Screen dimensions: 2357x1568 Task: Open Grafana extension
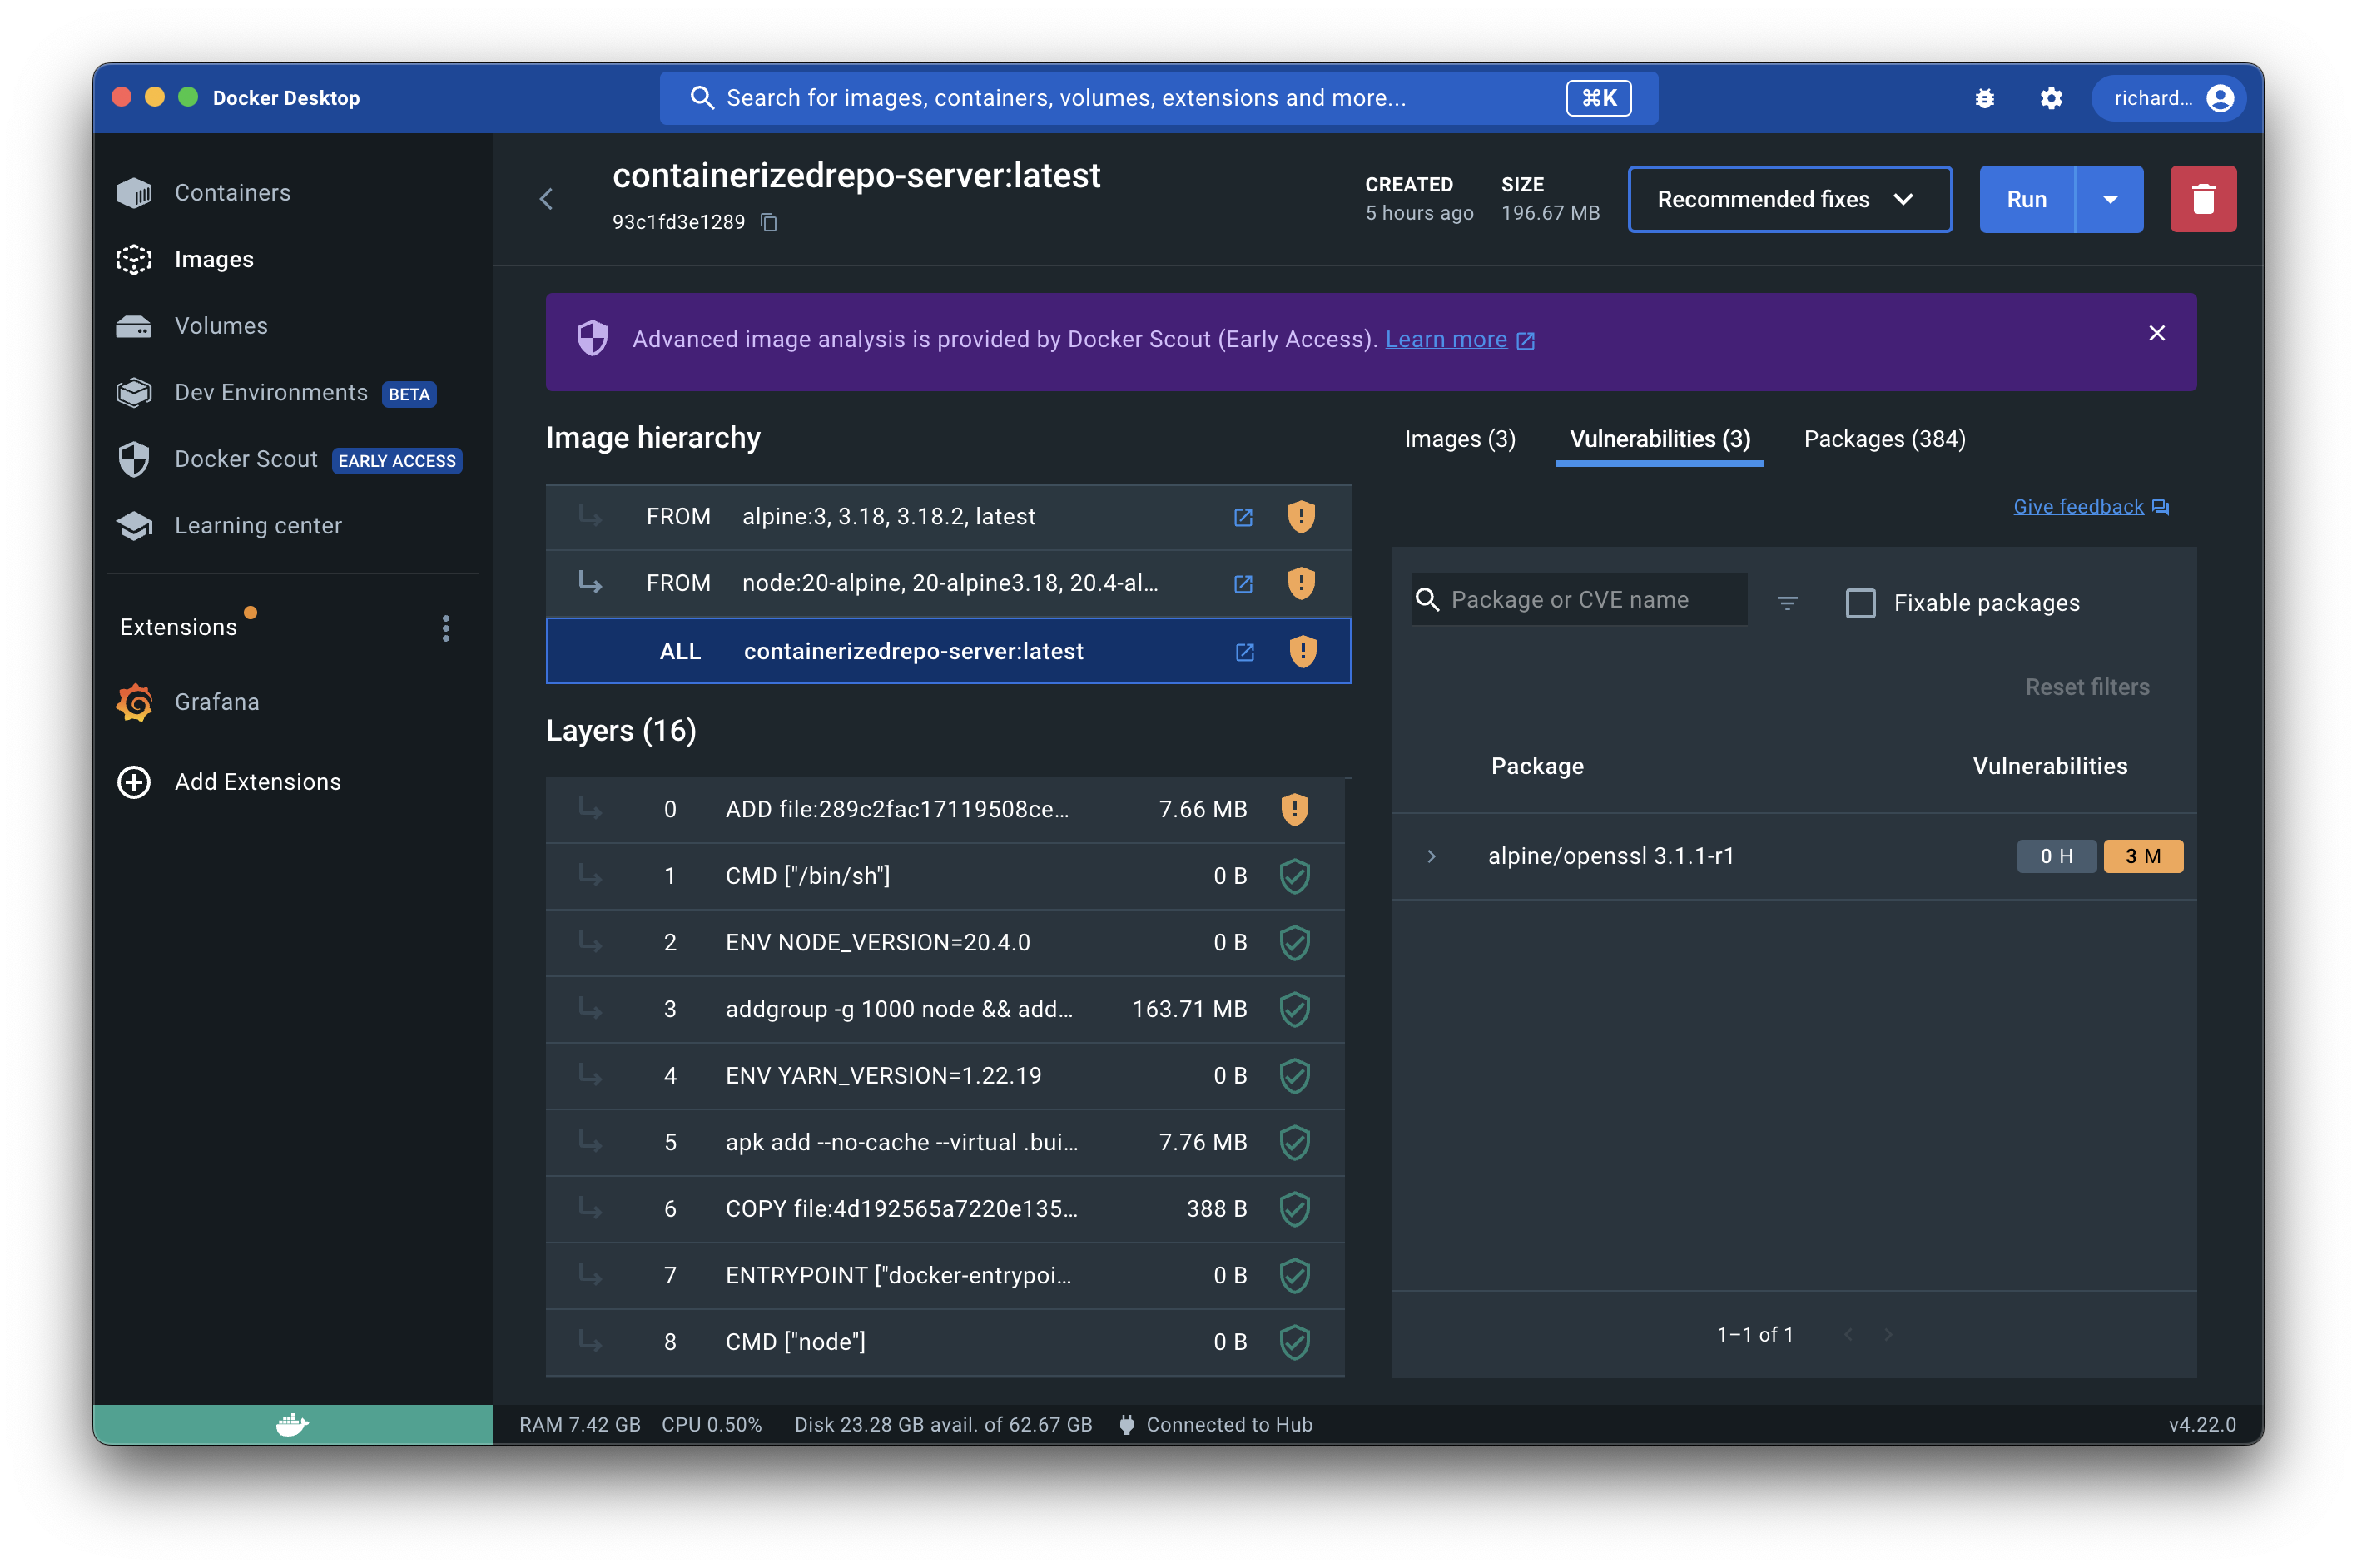click(216, 702)
